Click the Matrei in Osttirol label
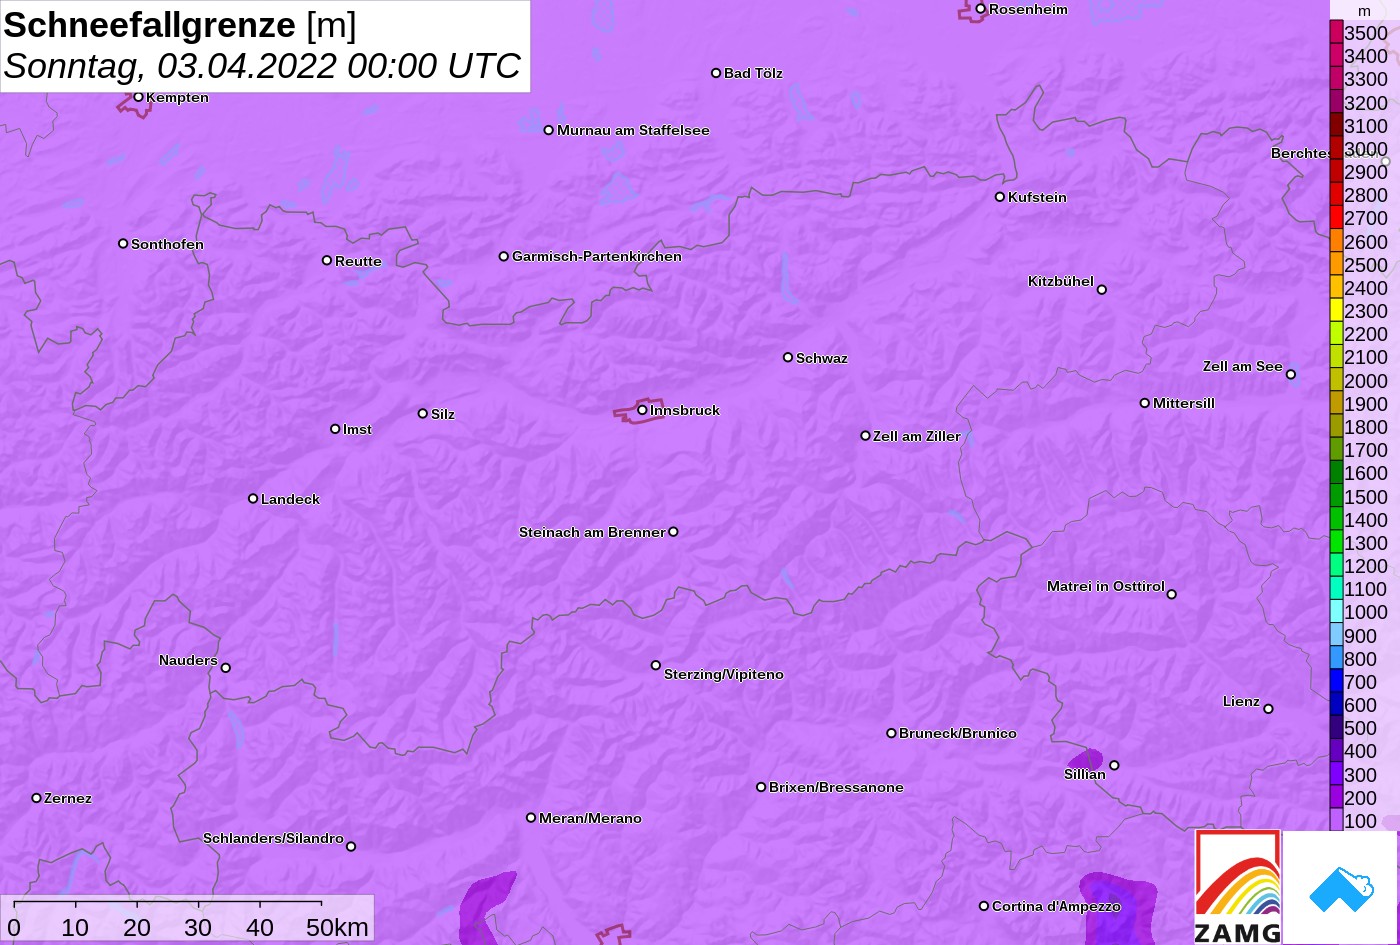Image resolution: width=1400 pixels, height=945 pixels. coord(1106,586)
